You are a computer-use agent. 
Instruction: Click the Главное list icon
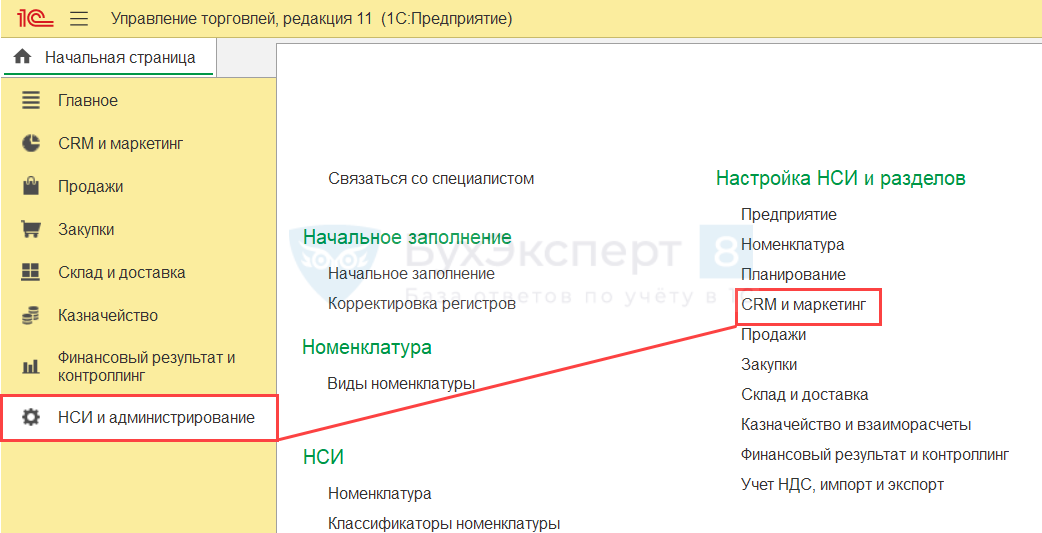[x=31, y=100]
